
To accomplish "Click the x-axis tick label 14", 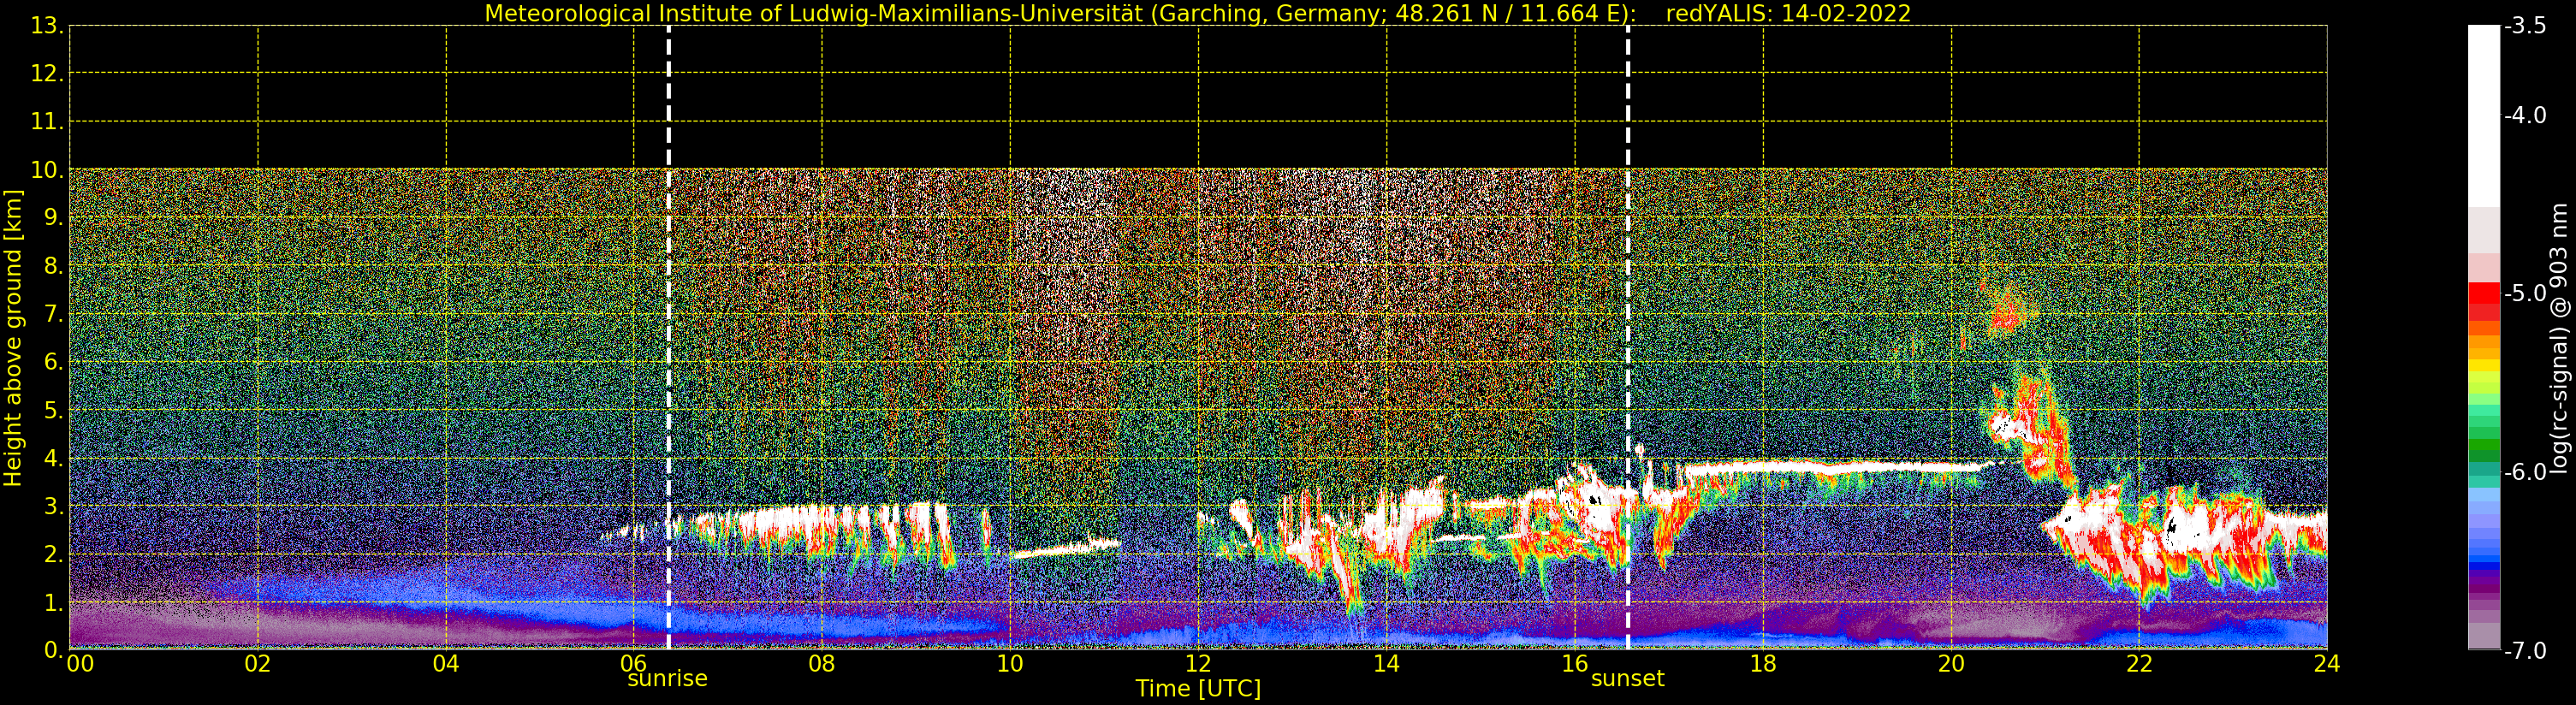I will point(1386,664).
